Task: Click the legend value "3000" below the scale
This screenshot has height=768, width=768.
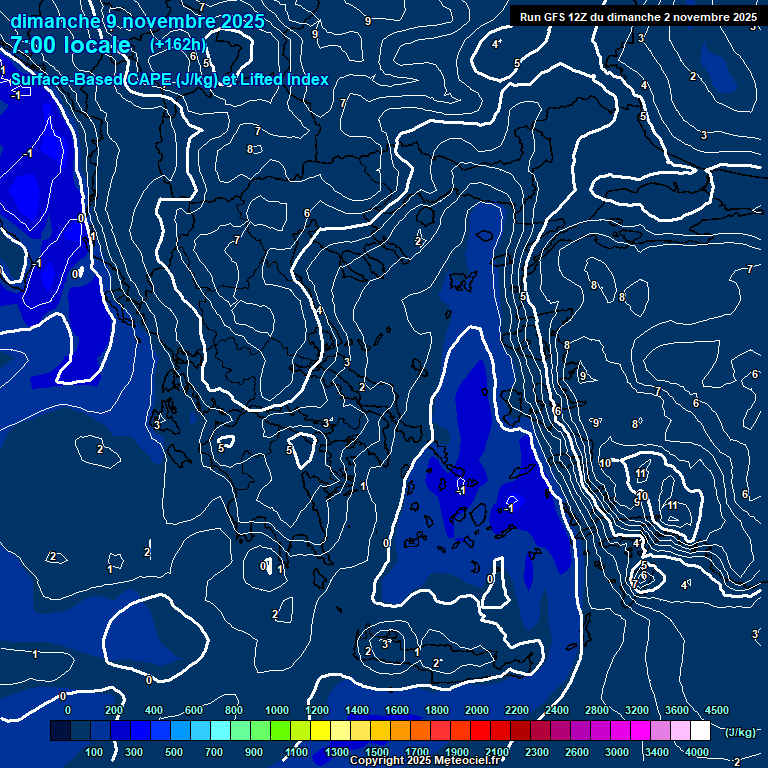Action: tap(617, 752)
